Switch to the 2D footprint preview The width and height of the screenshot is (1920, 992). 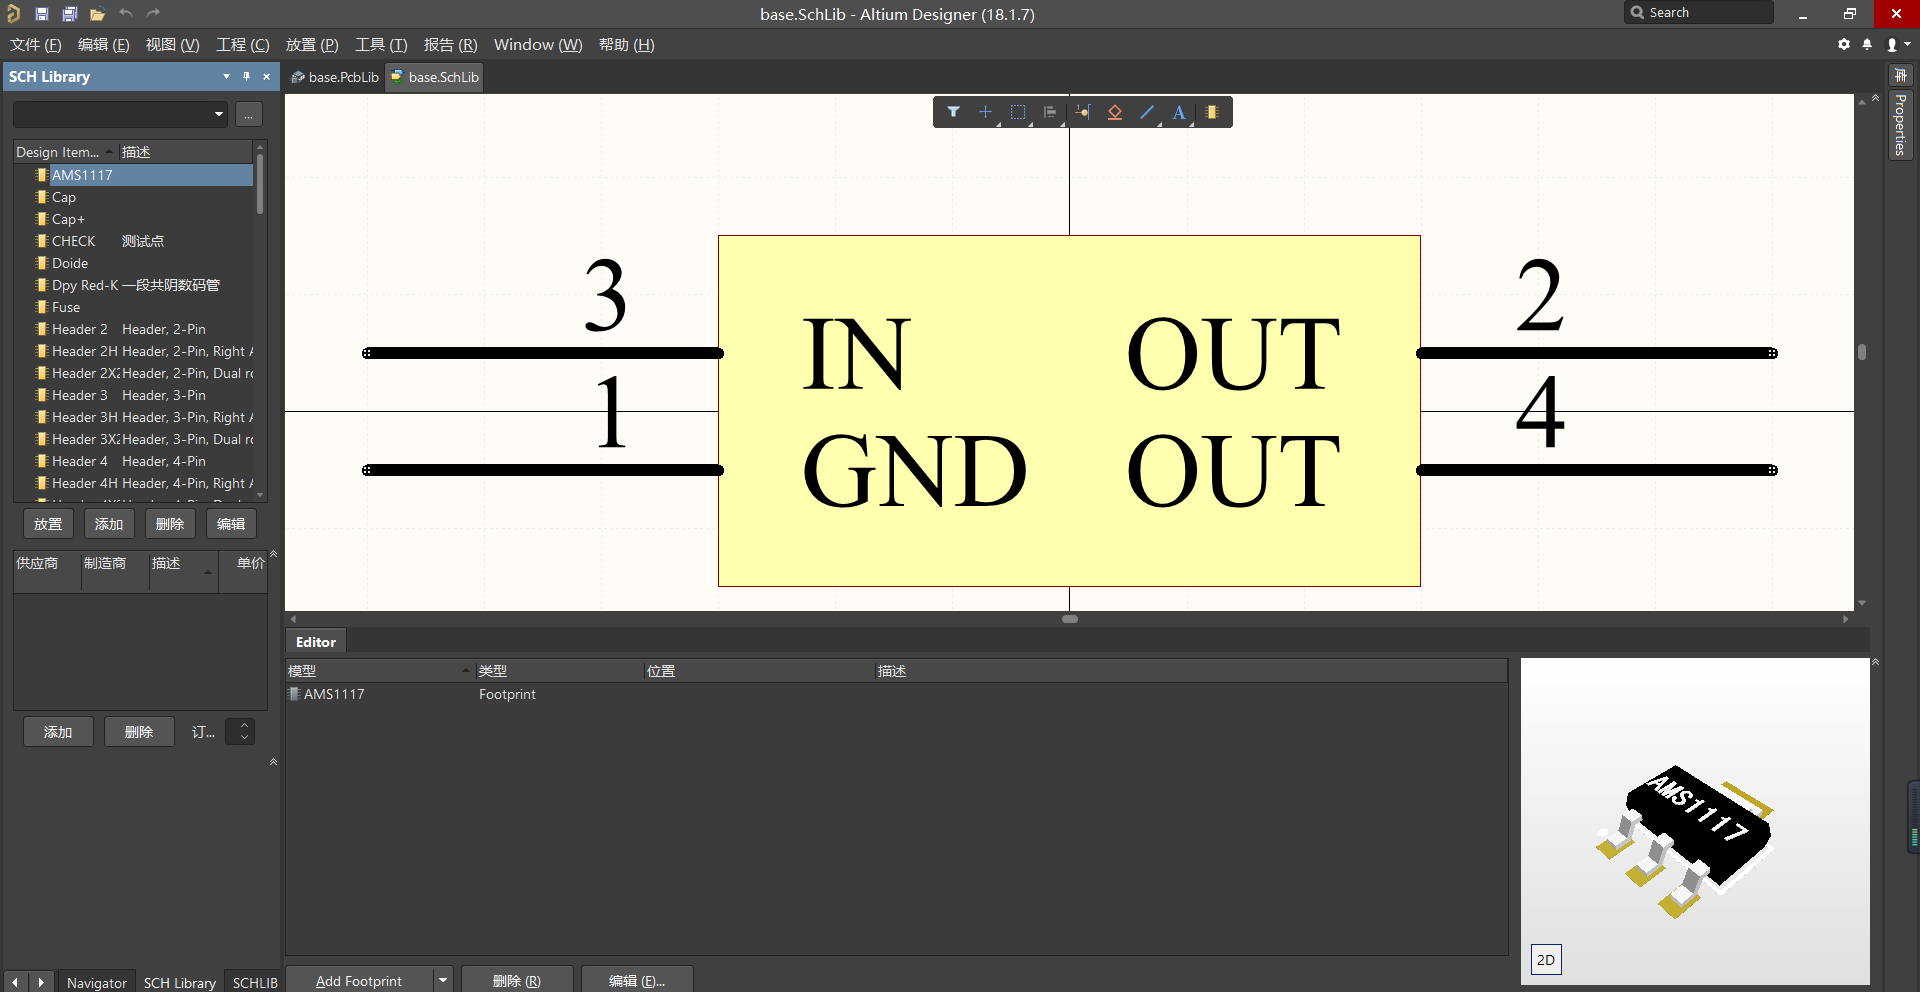click(x=1546, y=960)
